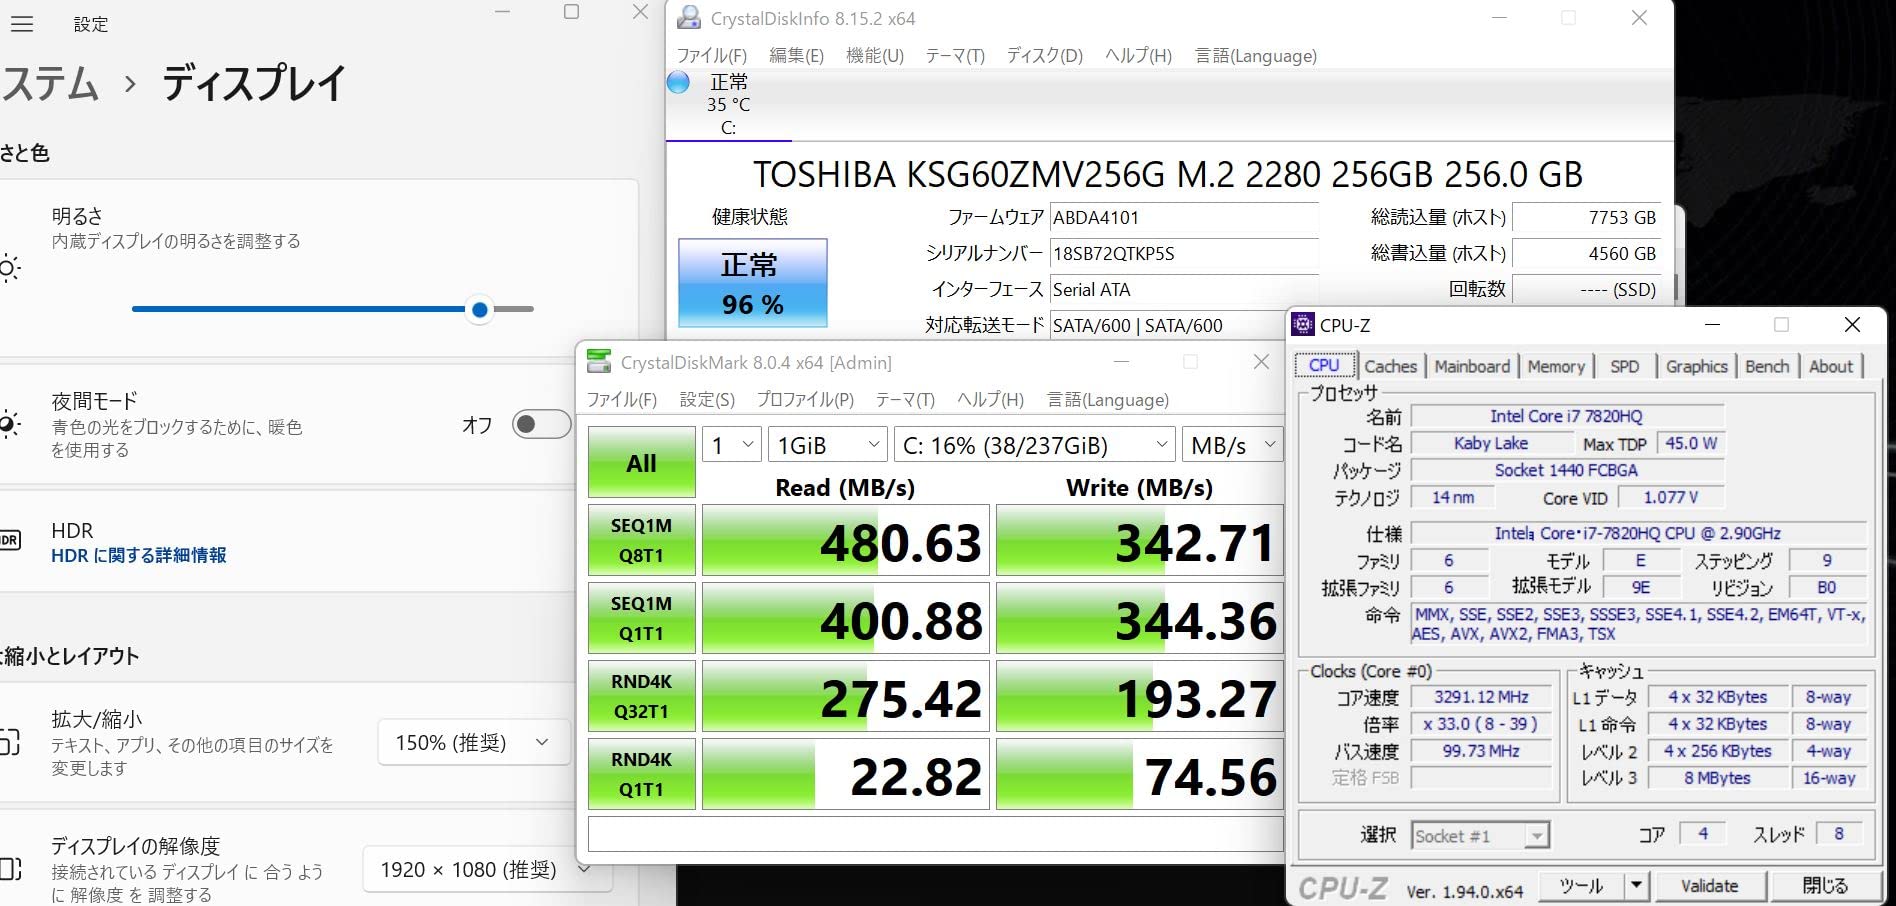Image resolution: width=1896 pixels, height=906 pixels.
Task: Click the serial number field 18SB72QTKP5S
Action: pyautogui.click(x=1184, y=254)
